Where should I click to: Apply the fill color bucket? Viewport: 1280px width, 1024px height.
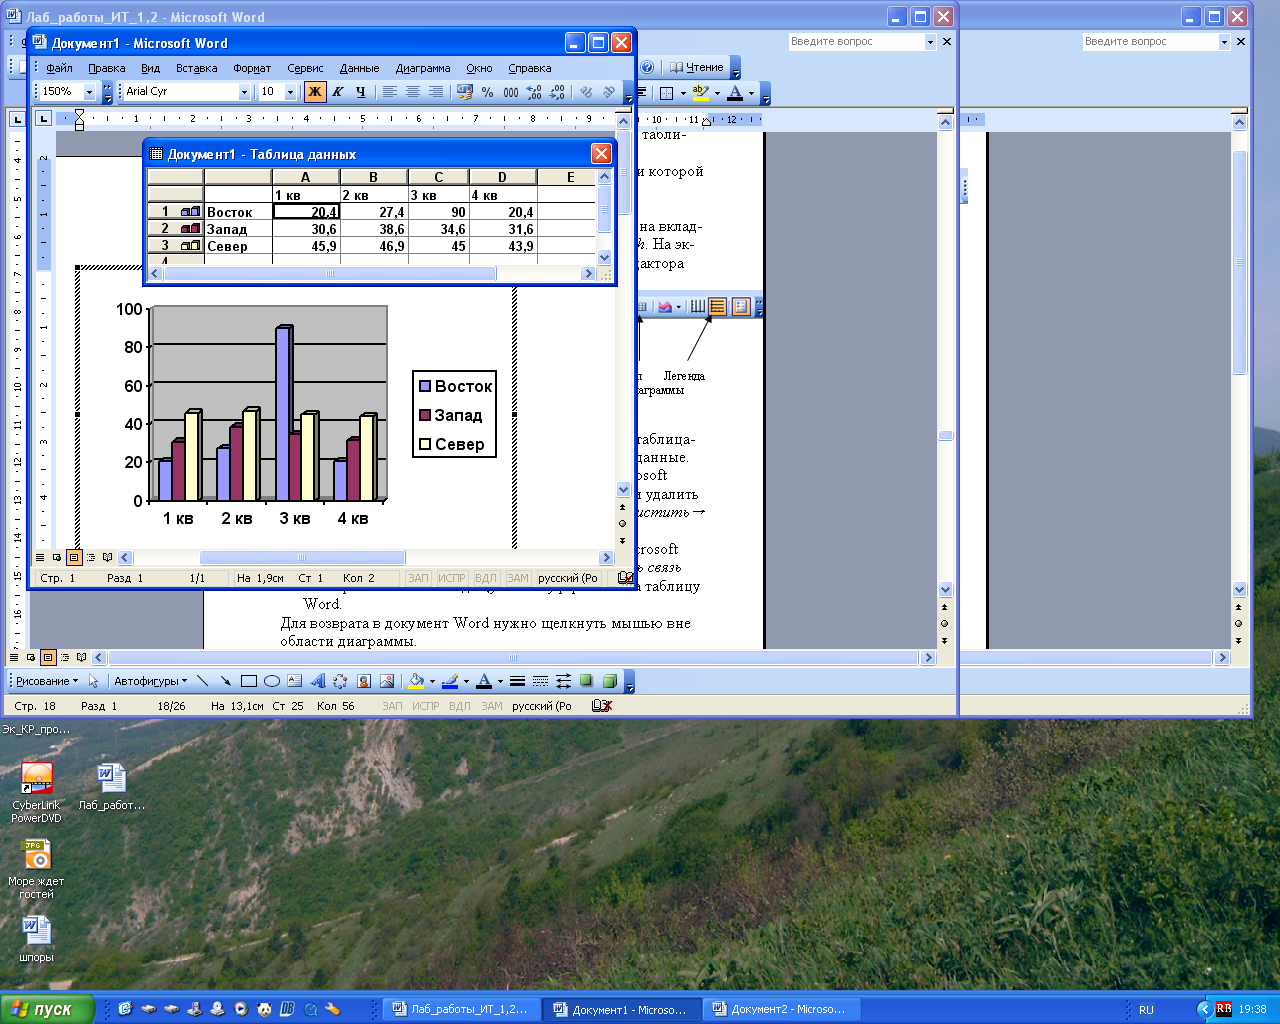416,681
